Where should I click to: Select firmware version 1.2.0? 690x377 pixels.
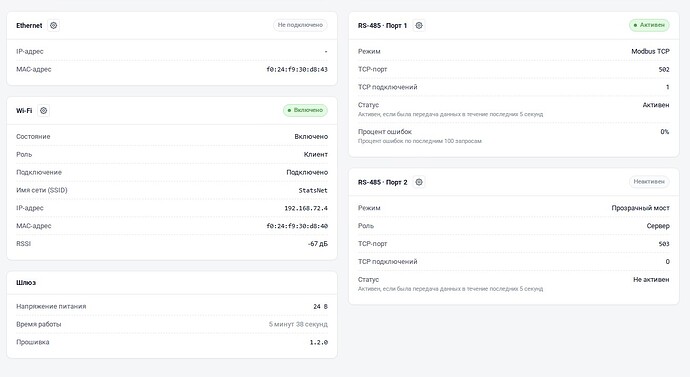coord(319,342)
